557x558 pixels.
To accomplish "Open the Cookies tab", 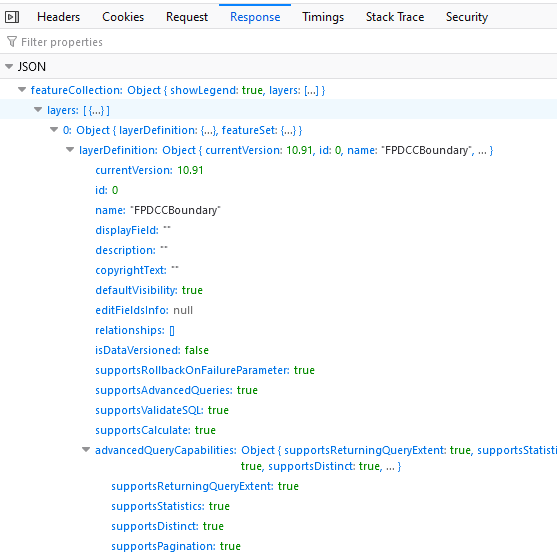I will [123, 17].
